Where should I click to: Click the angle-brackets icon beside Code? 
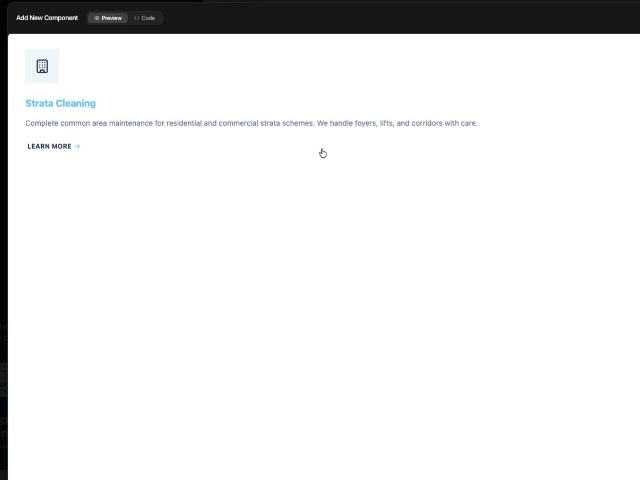[136, 18]
